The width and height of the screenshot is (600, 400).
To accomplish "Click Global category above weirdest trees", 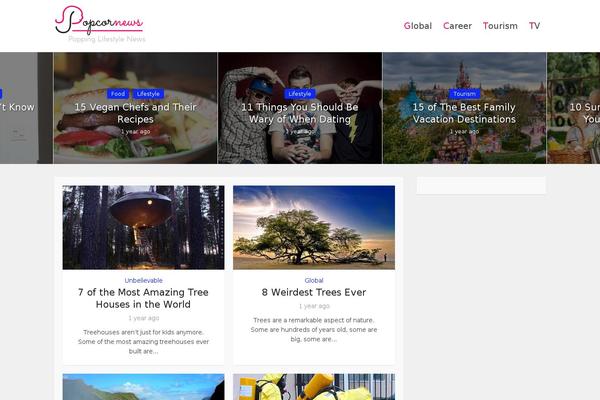I will 314,281.
